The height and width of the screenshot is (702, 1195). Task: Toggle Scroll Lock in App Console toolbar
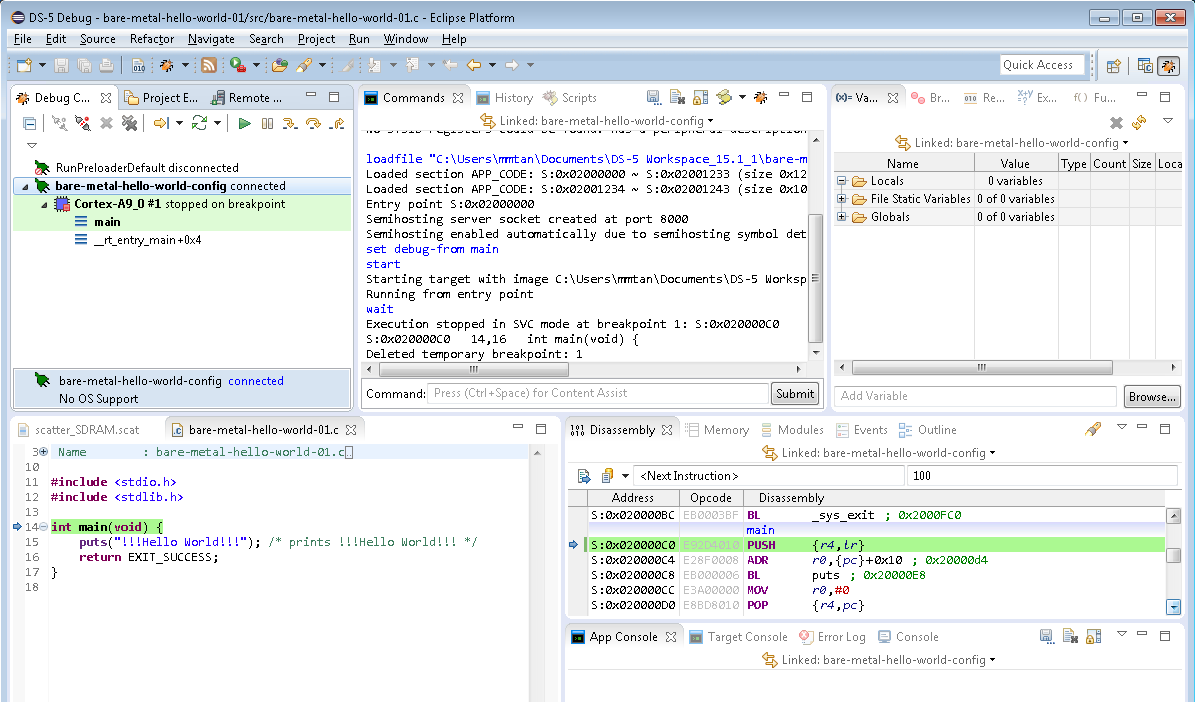(1092, 636)
